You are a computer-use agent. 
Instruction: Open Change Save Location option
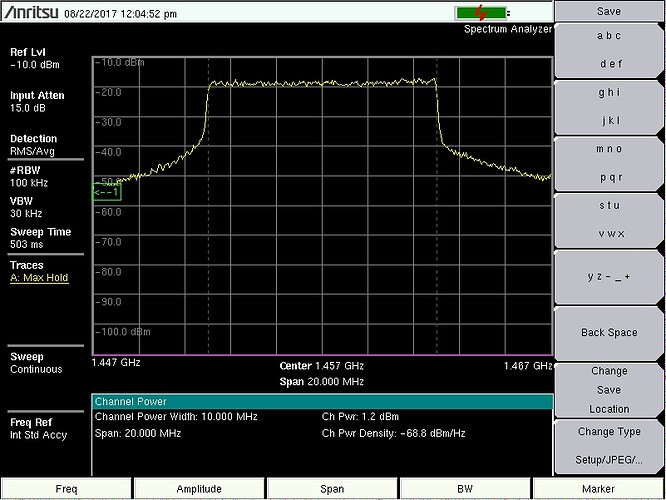[609, 390]
